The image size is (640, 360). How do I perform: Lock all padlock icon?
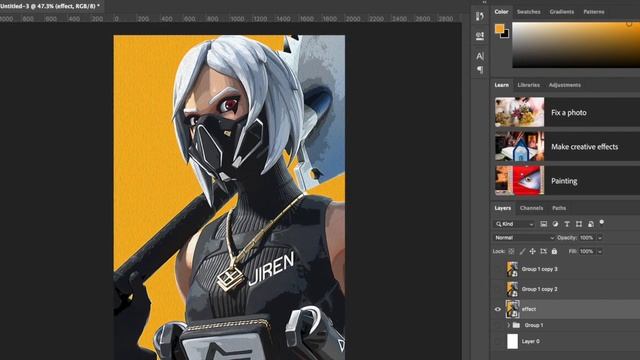554,251
